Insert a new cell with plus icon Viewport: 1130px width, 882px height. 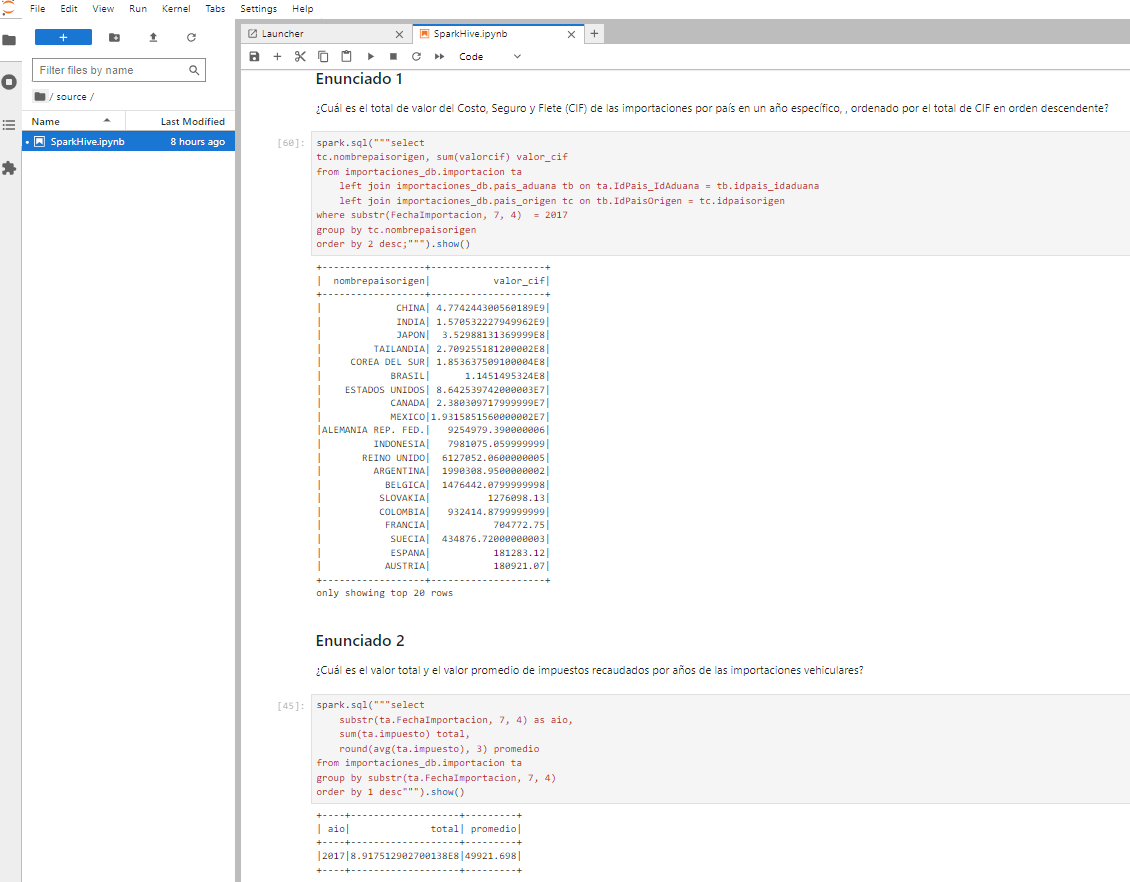tap(277, 57)
